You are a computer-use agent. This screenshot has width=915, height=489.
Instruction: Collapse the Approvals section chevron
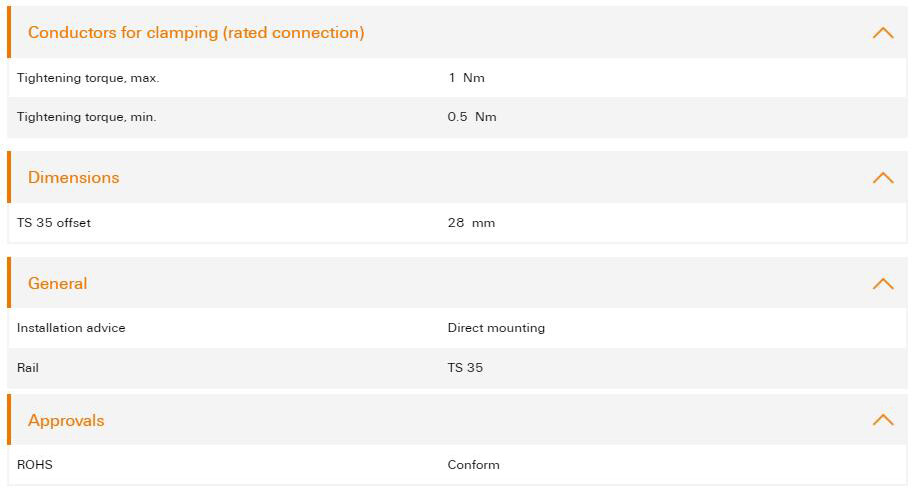pyautogui.click(x=882, y=420)
